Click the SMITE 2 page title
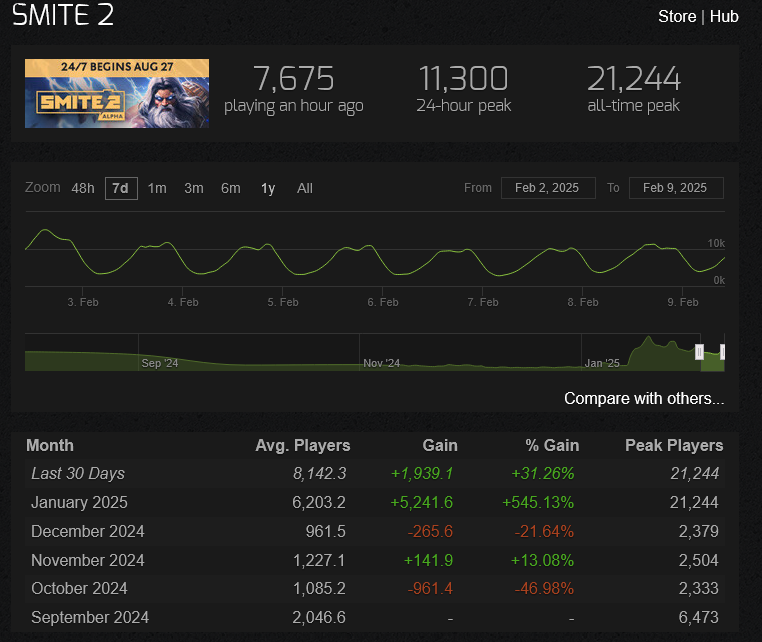This screenshot has height=642, width=762. click(x=63, y=15)
